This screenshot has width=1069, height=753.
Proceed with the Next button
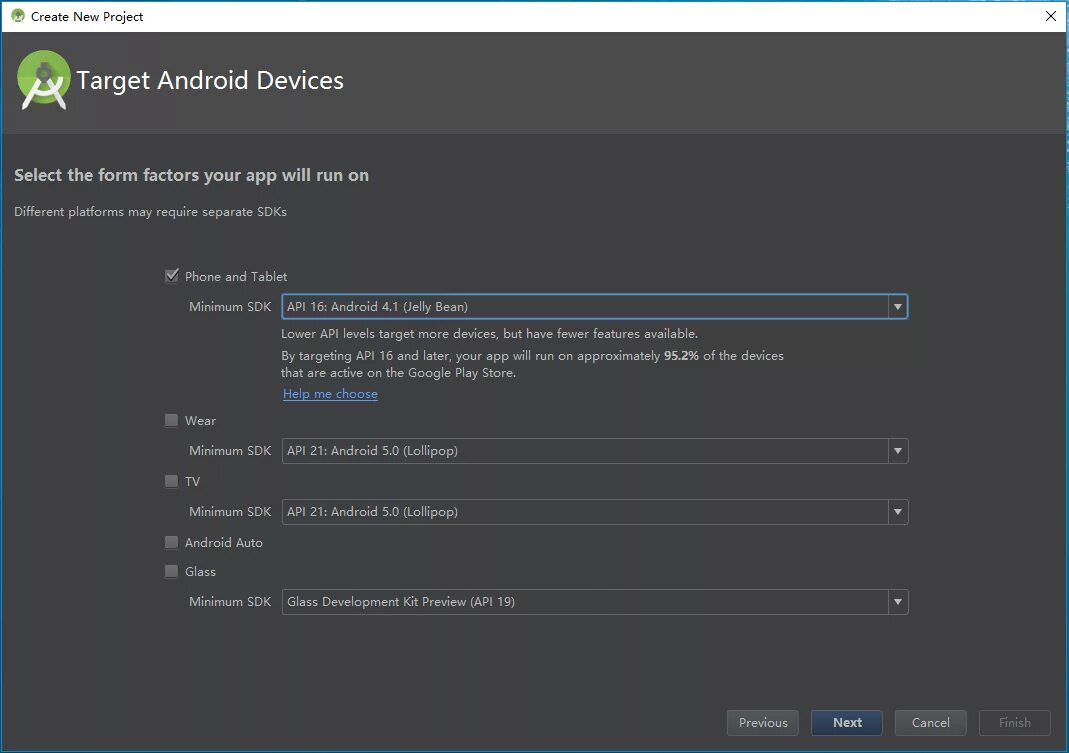847,722
